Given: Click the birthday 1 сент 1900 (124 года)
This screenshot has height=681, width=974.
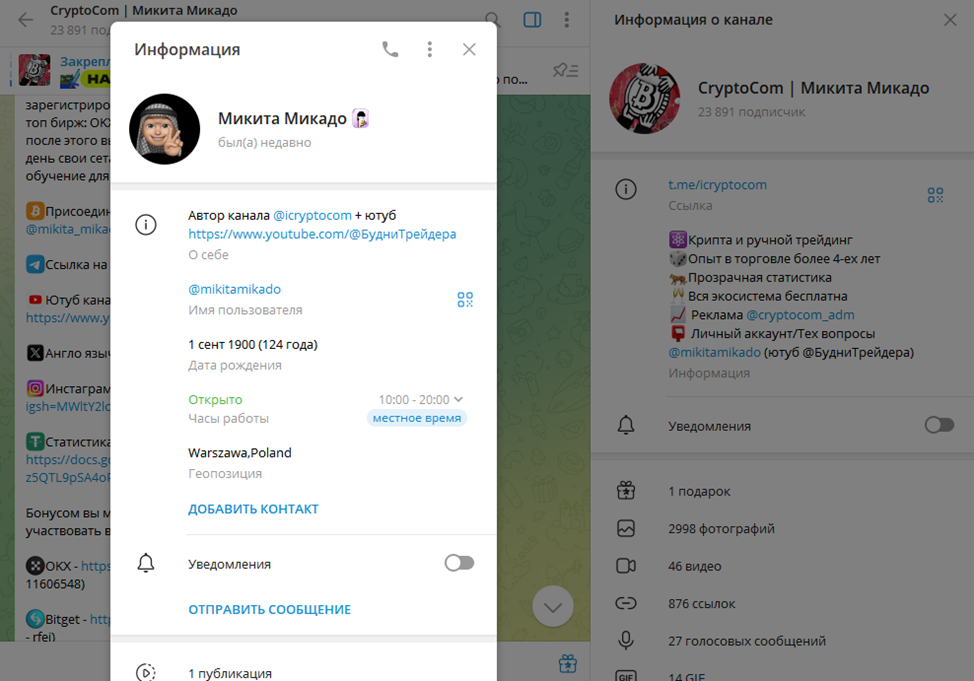Looking at the screenshot, I should (253, 344).
